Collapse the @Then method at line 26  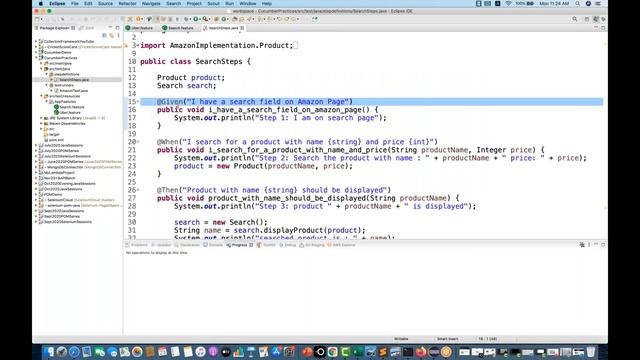pyautogui.click(x=138, y=190)
